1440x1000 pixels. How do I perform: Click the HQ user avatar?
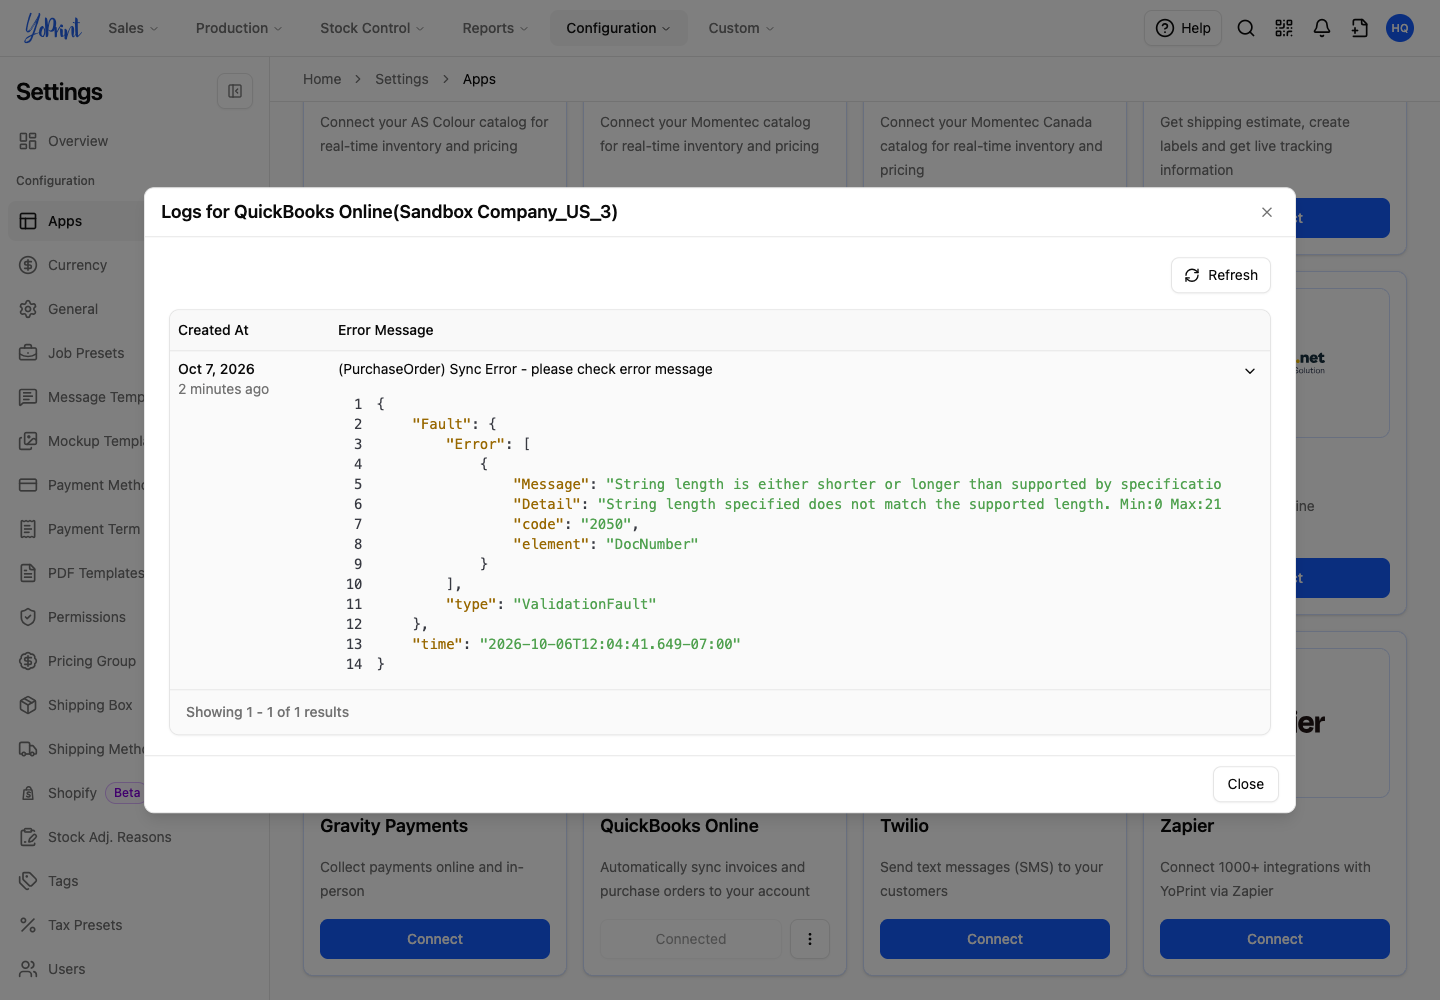[1400, 28]
